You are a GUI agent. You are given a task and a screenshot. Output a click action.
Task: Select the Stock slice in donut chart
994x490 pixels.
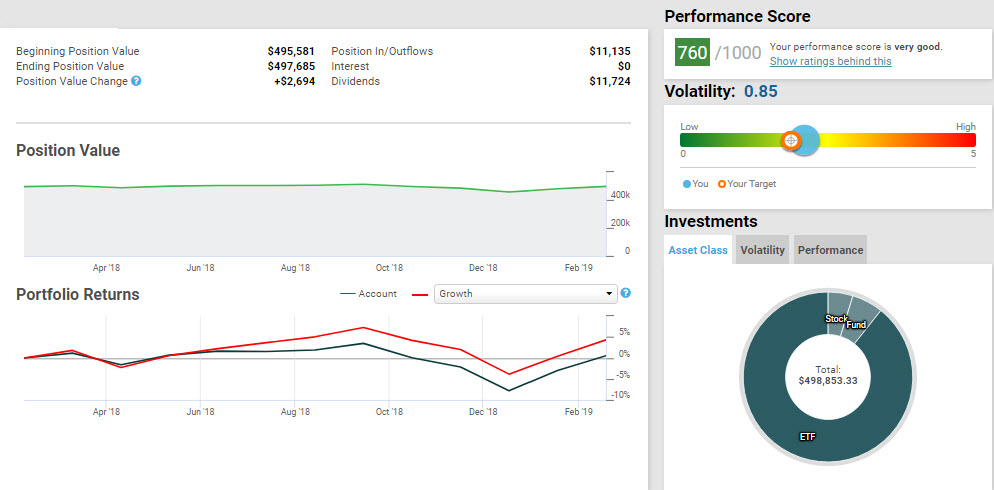point(837,308)
